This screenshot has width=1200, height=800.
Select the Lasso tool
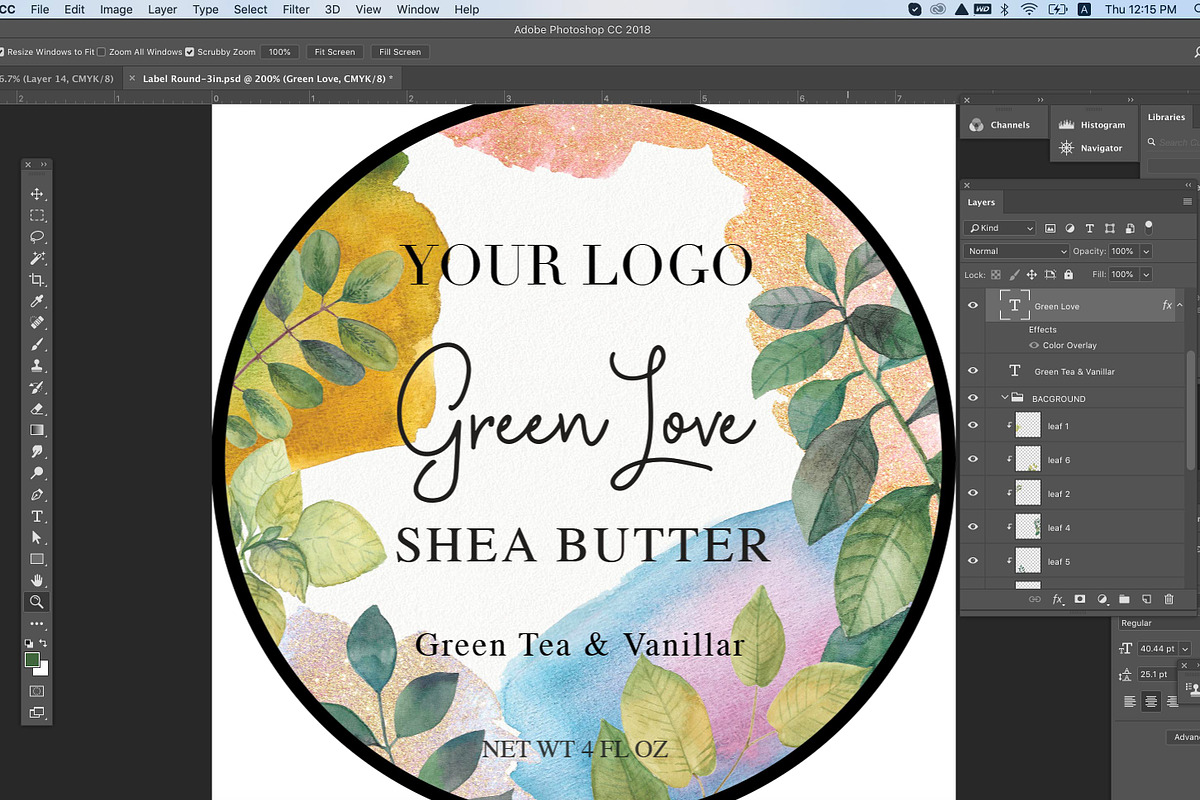point(37,237)
